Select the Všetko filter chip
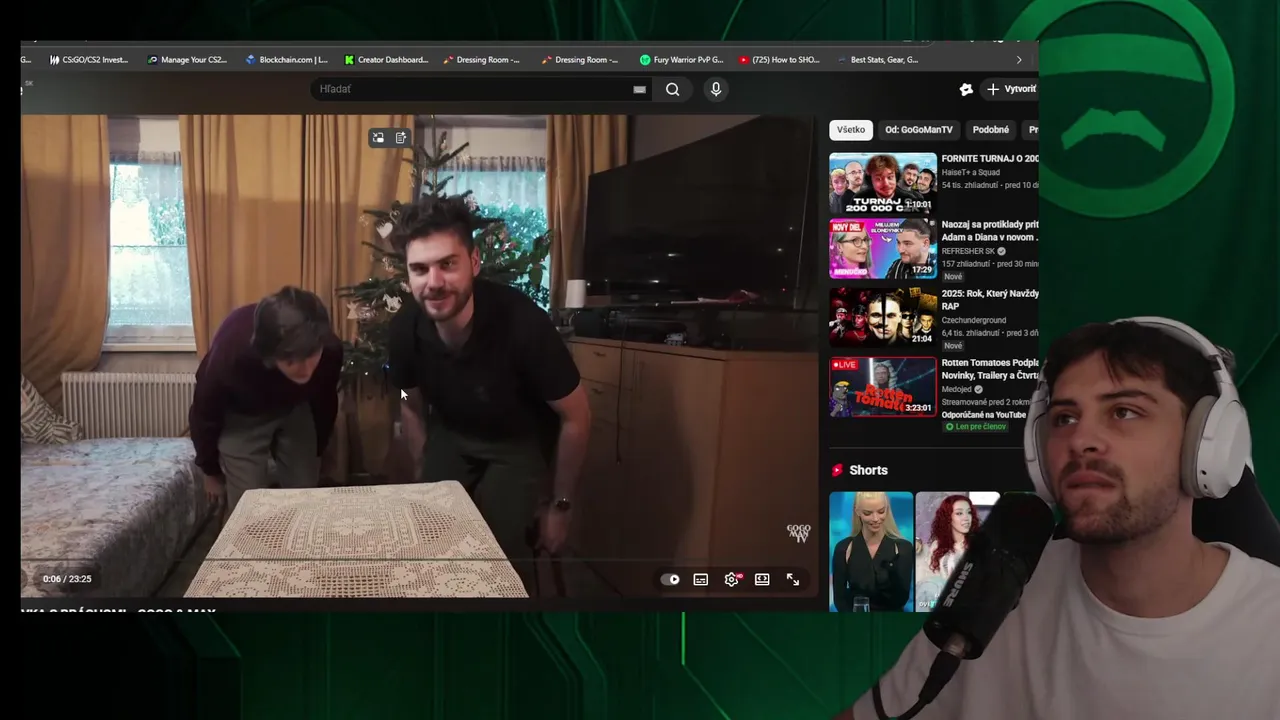The image size is (1280, 720). 851,130
